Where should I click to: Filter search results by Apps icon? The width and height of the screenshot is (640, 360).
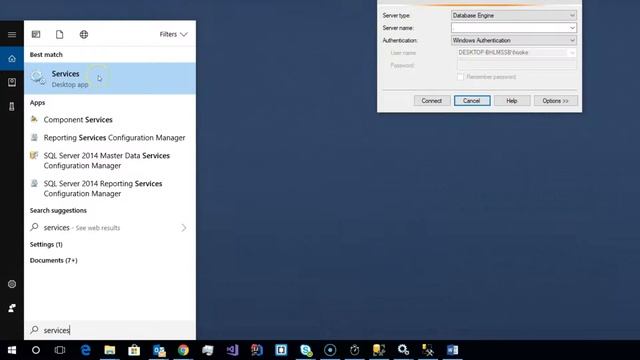tap(36, 34)
